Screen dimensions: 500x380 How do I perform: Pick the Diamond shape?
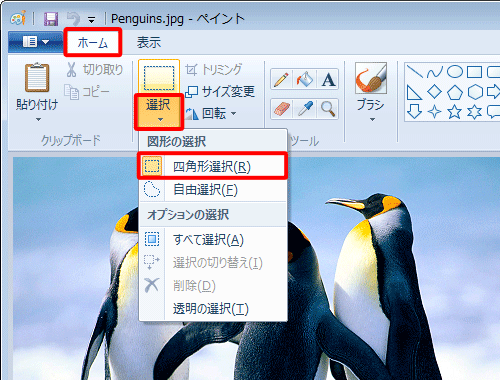[435, 92]
